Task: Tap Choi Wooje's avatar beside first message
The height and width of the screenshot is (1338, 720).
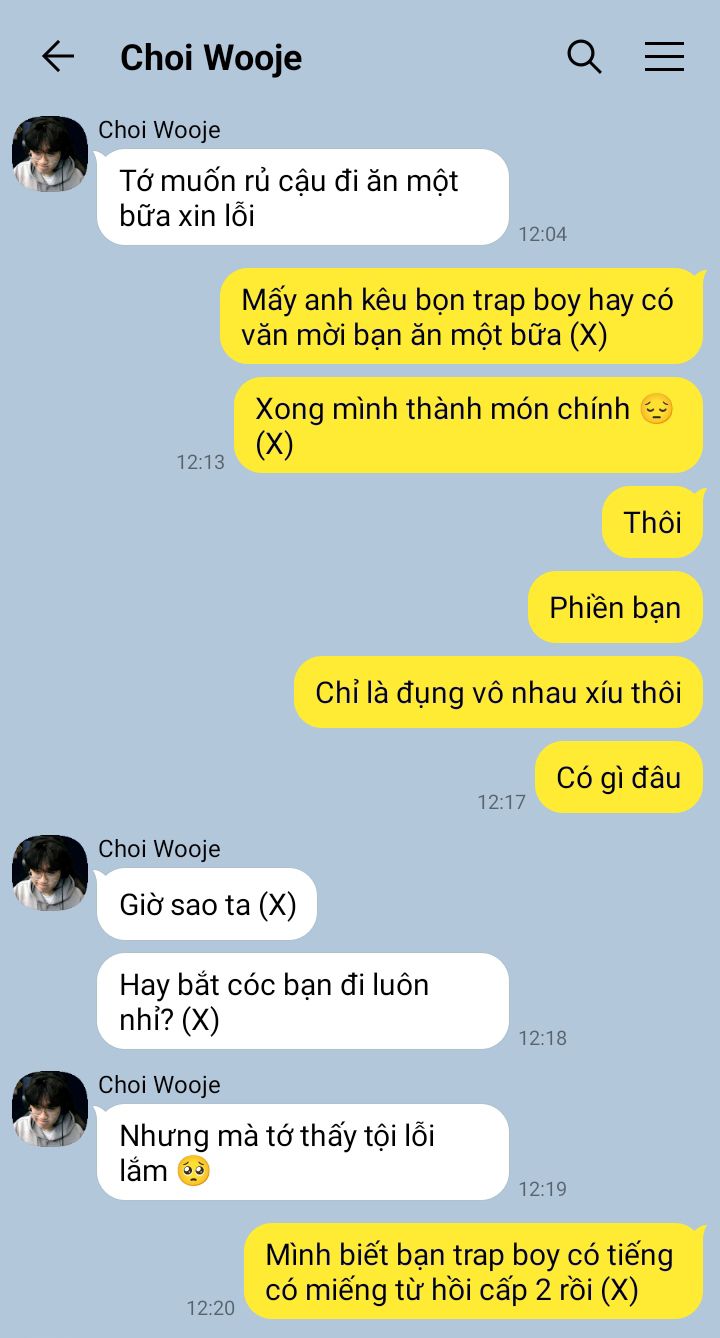Action: pyautogui.click(x=50, y=154)
